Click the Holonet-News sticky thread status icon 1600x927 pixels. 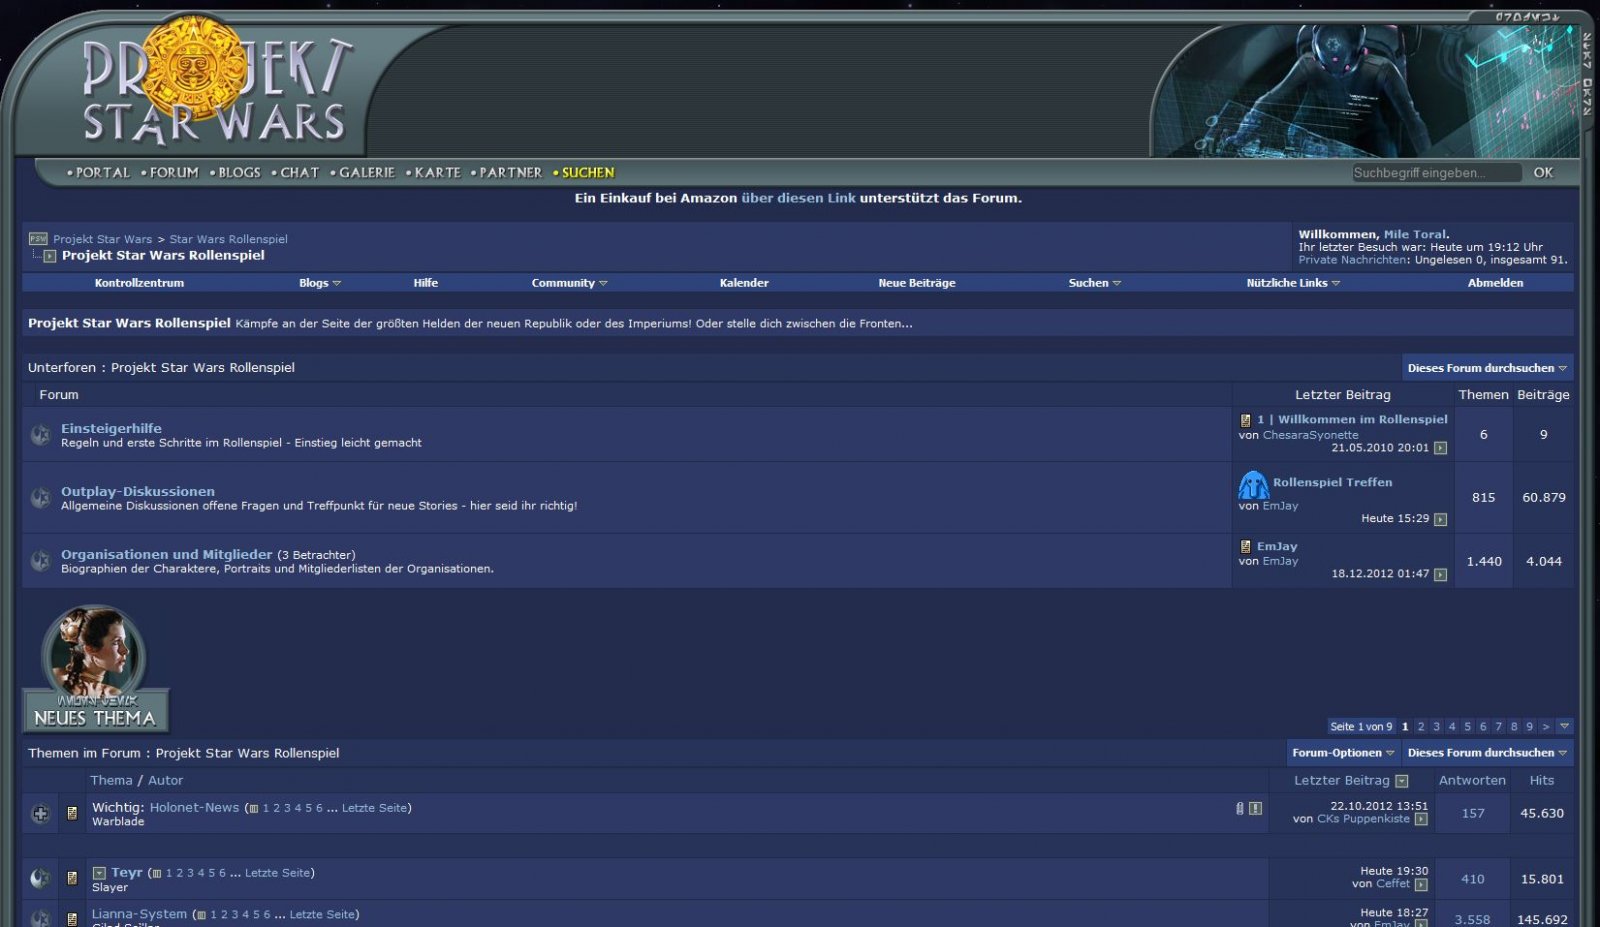(40, 814)
